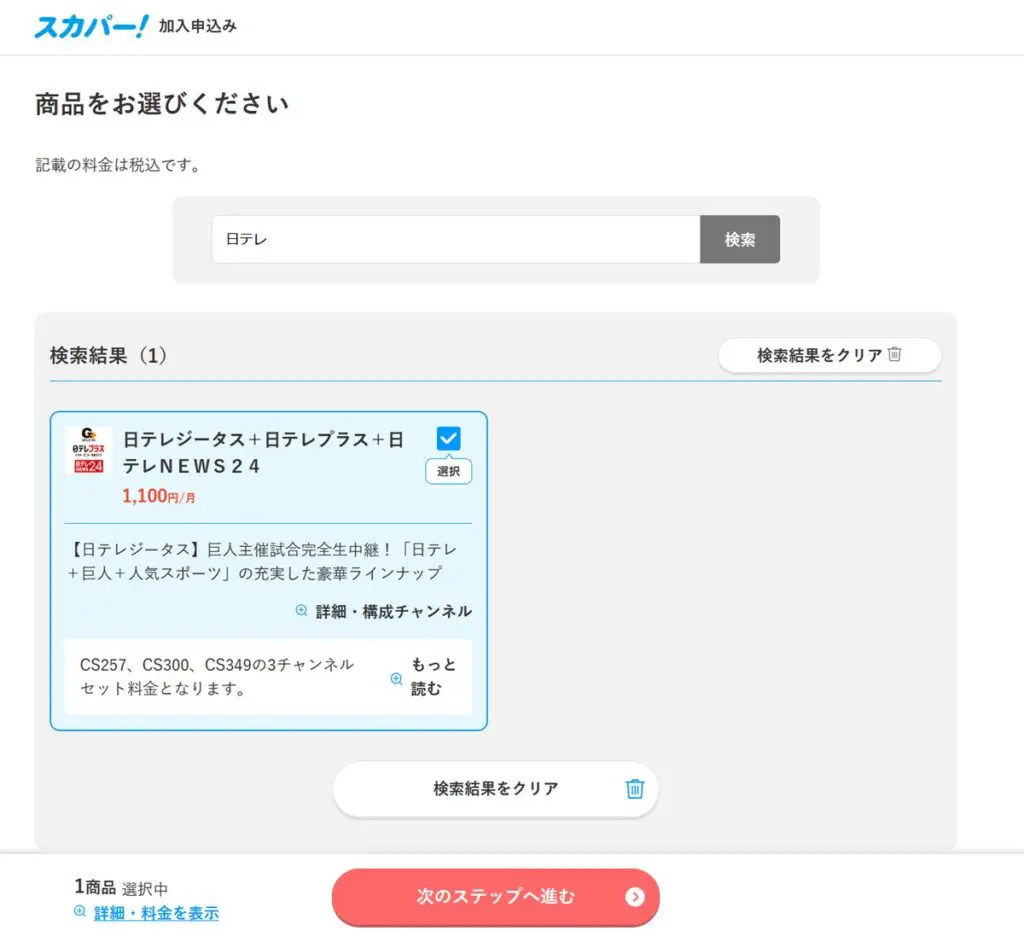Click description starting 【日テレジータス】巨人主催試合
The height and width of the screenshot is (931, 1024).
coord(263,561)
